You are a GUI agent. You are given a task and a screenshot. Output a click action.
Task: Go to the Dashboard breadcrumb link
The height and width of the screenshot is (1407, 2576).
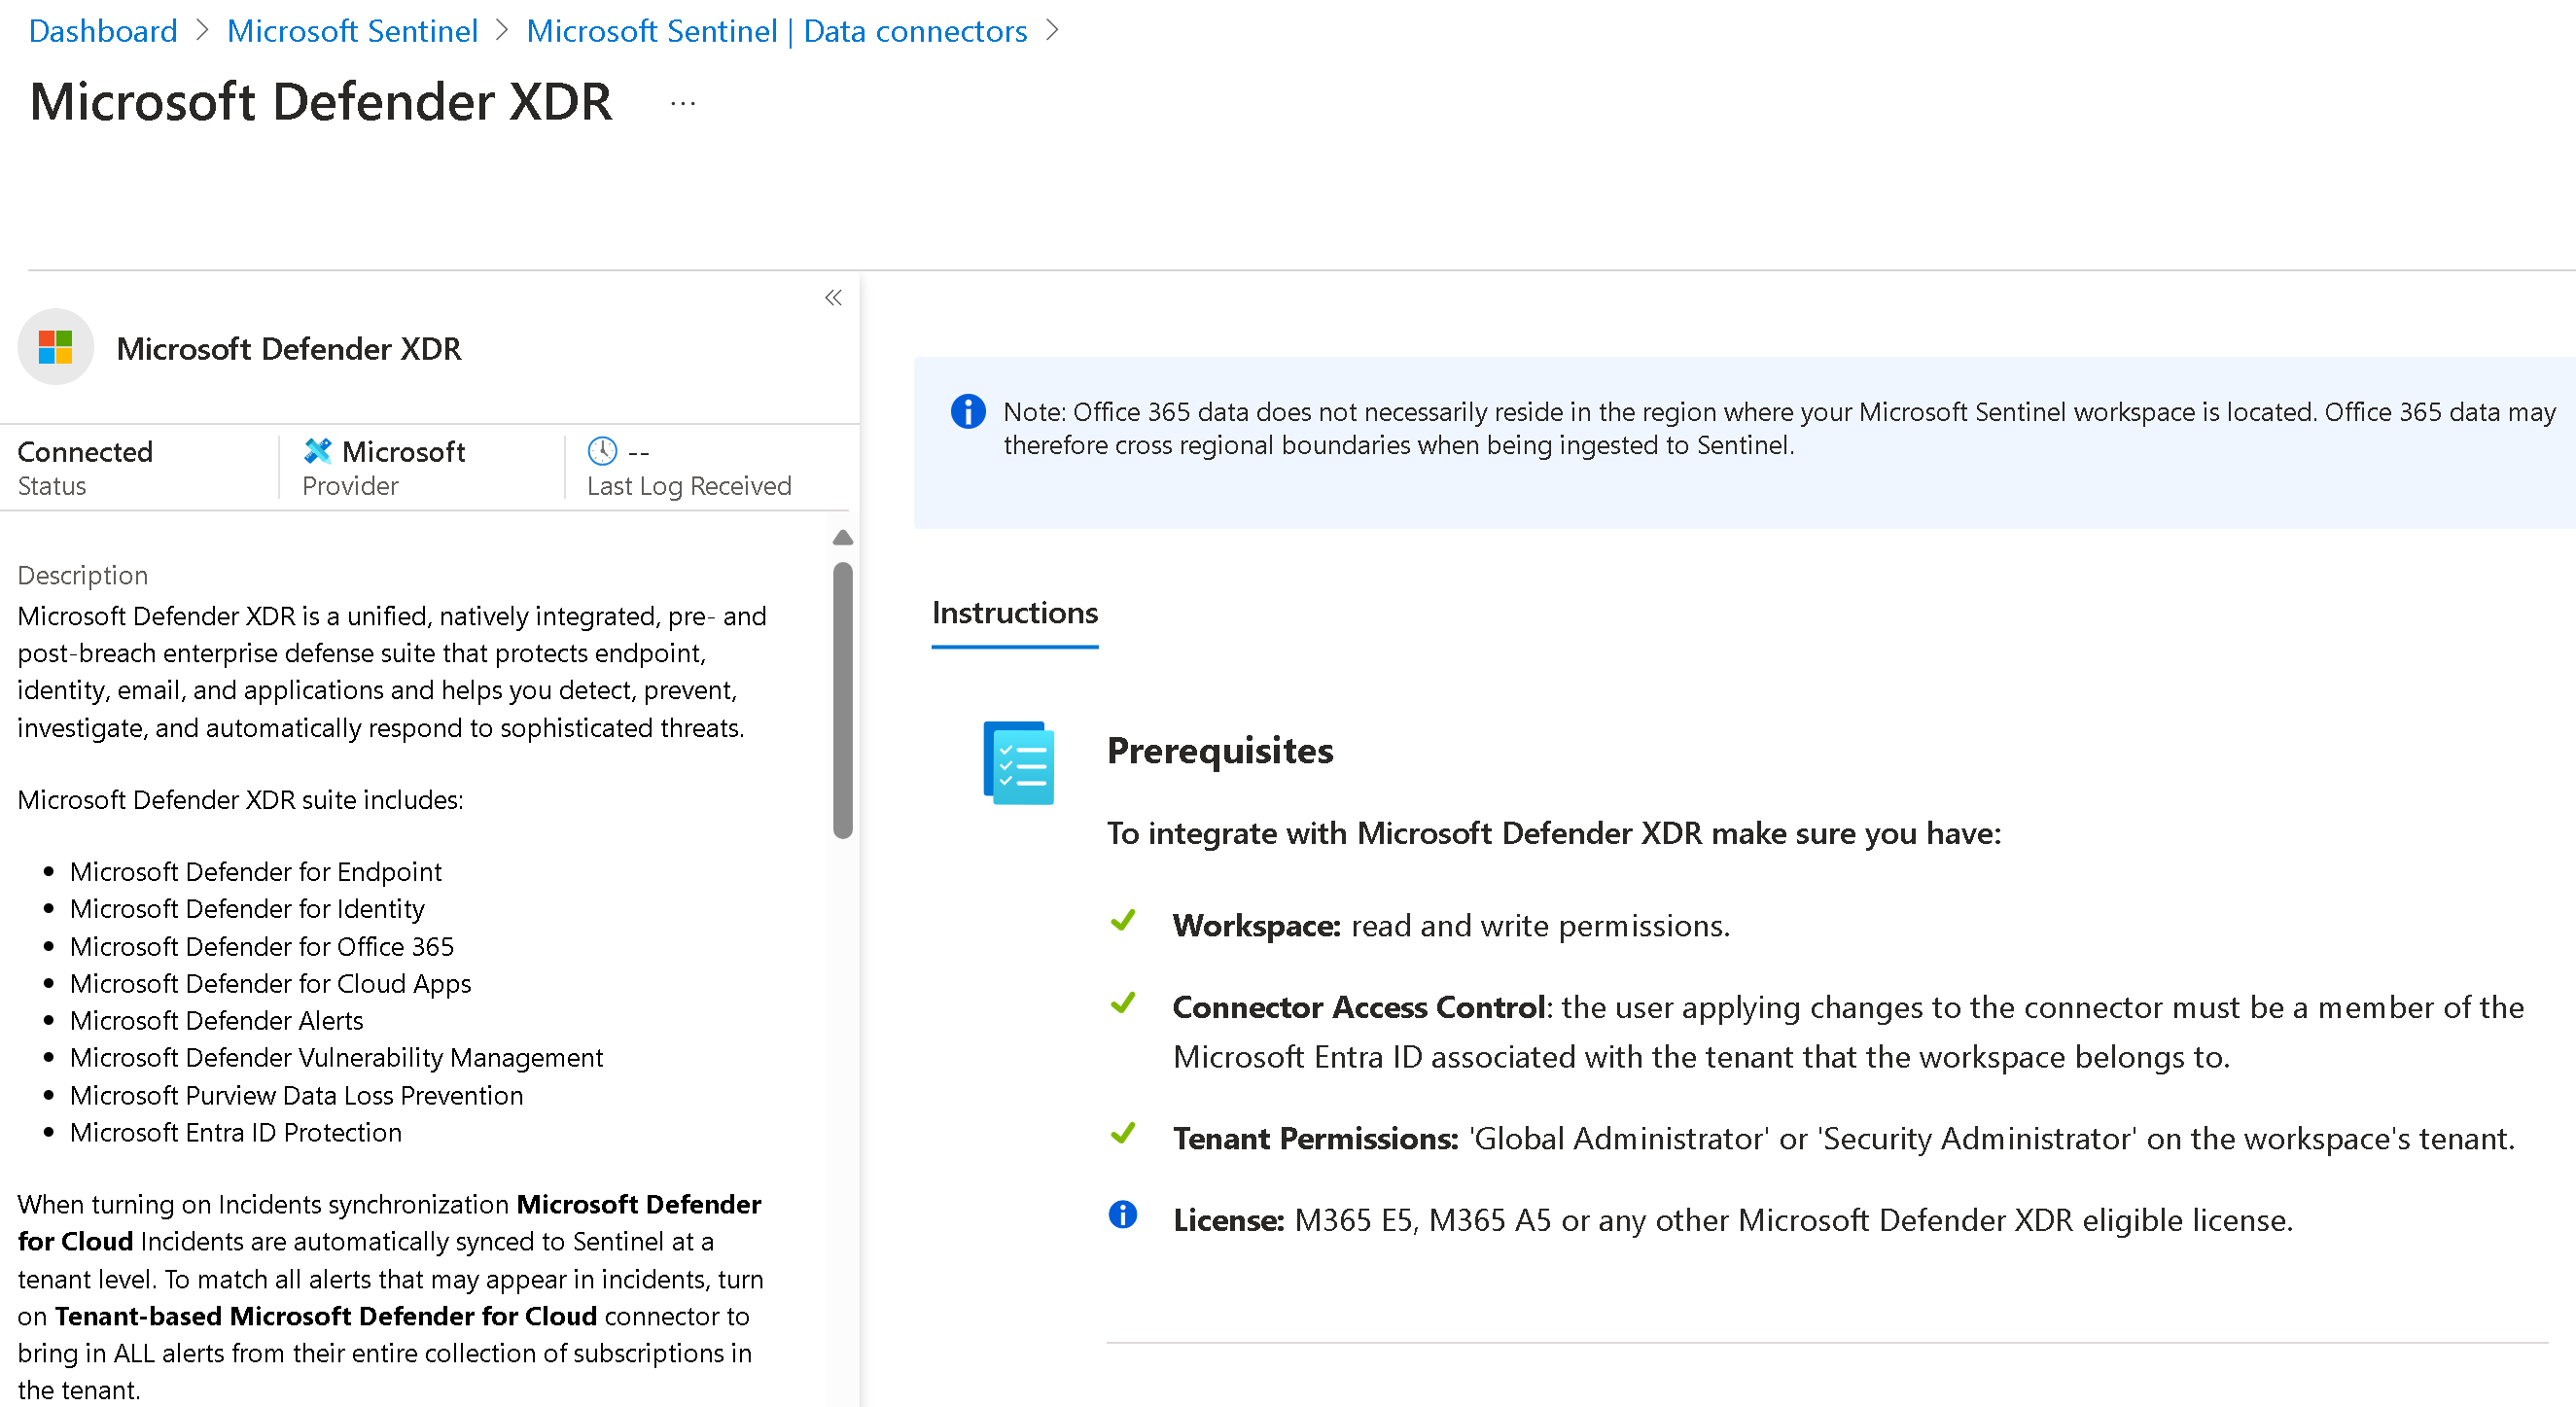click(103, 31)
